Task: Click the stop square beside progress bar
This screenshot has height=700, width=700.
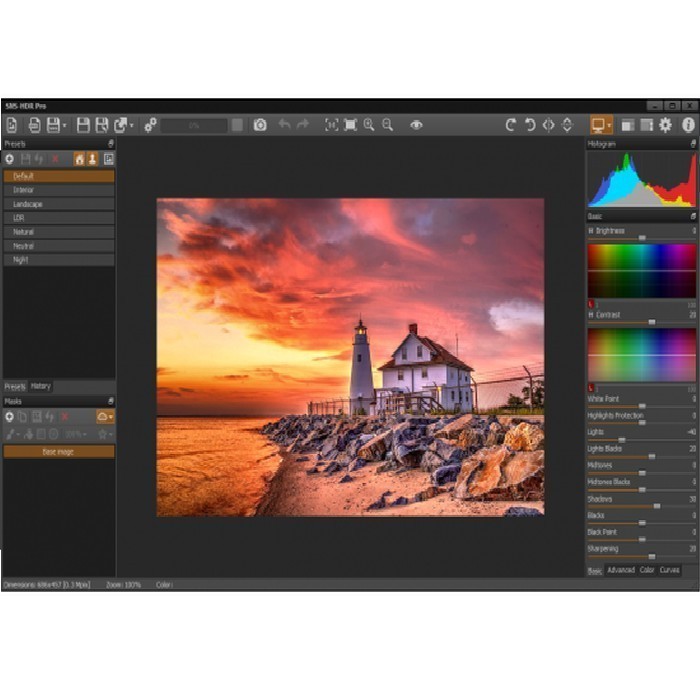Action: 237,125
